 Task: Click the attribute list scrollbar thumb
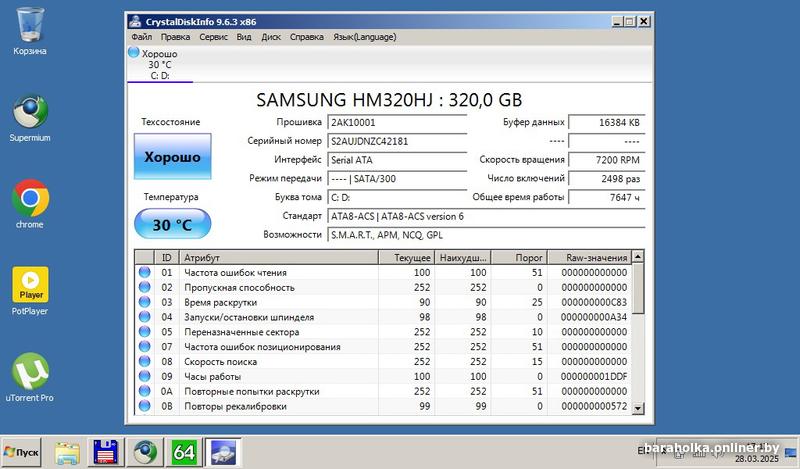pyautogui.click(x=638, y=288)
